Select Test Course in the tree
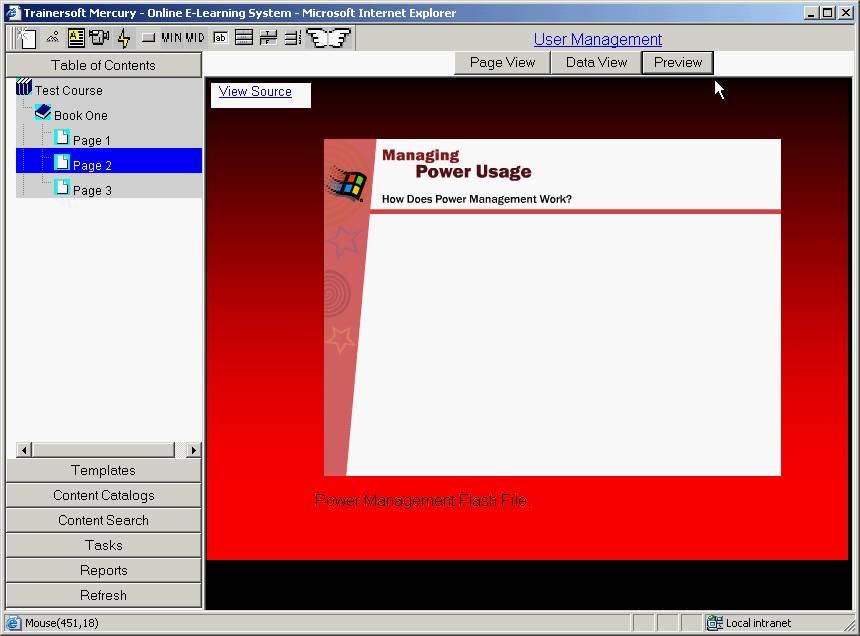 [x=69, y=90]
